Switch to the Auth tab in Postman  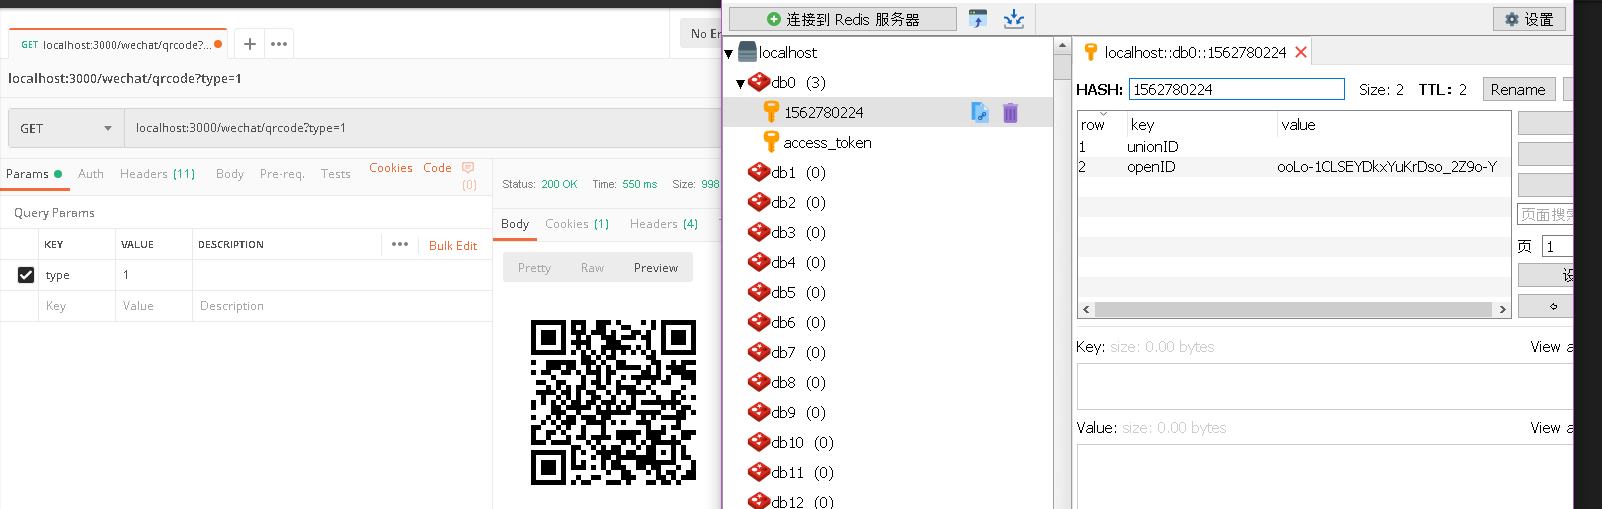(91, 174)
